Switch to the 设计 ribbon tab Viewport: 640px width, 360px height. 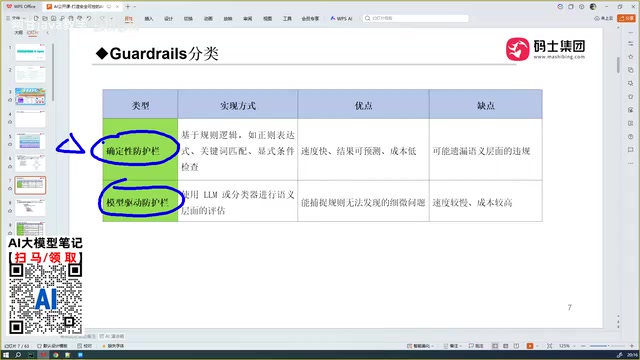tap(168, 19)
